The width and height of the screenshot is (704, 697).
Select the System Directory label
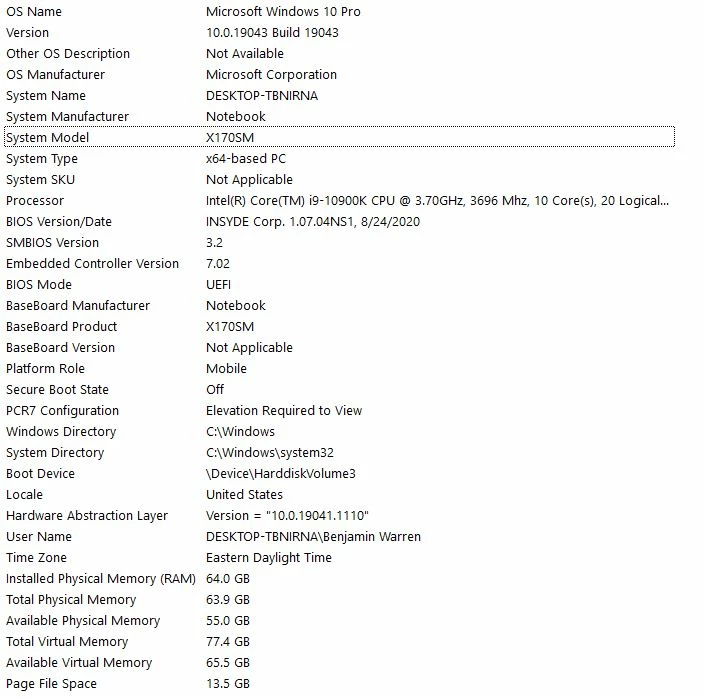55,453
